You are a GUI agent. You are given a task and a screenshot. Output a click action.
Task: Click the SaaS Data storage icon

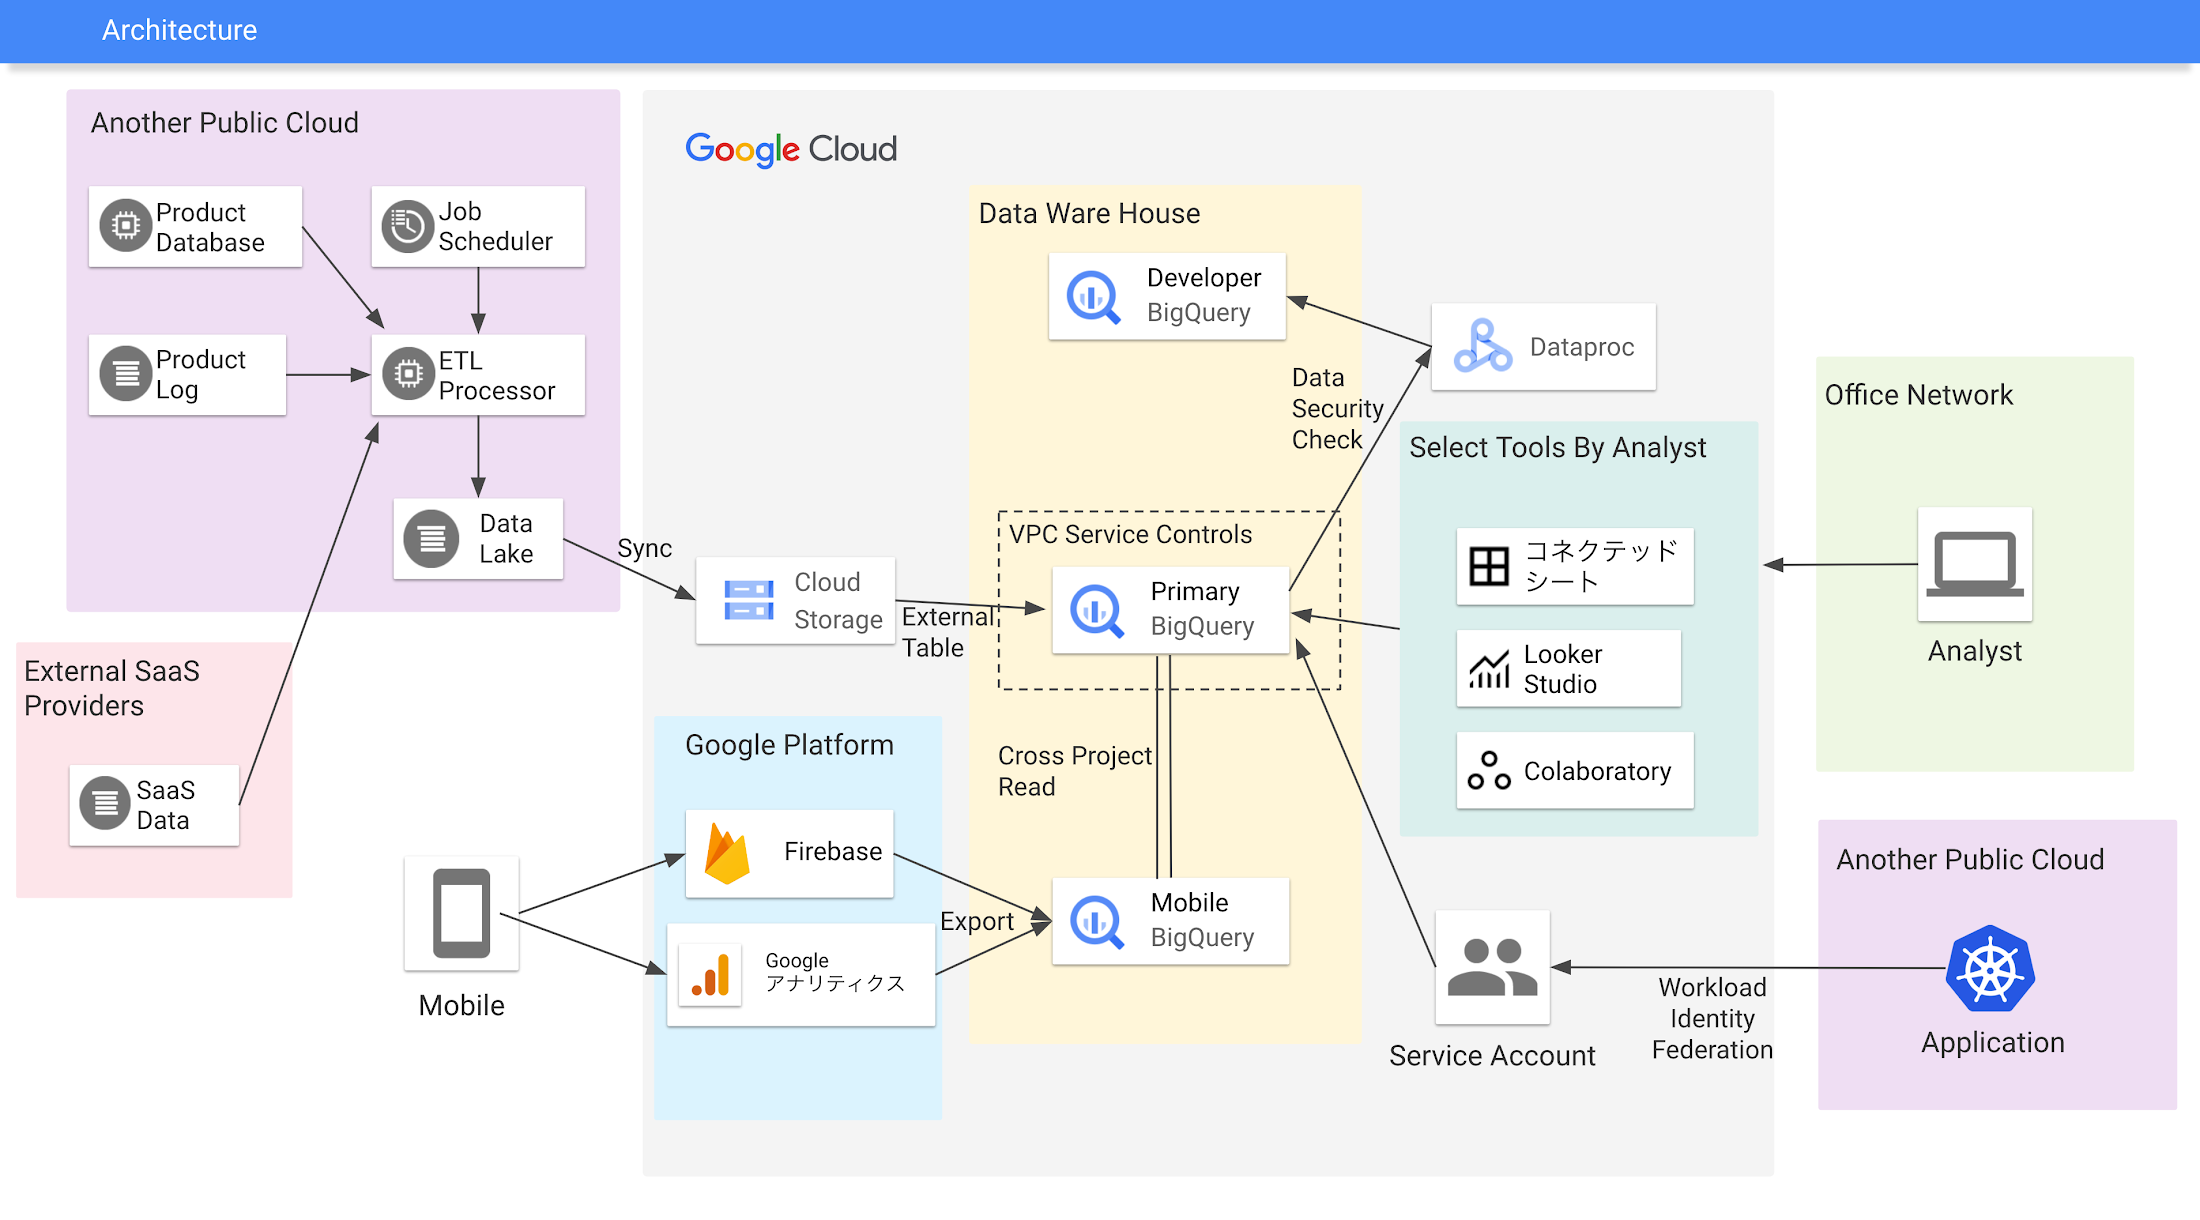coord(105,803)
